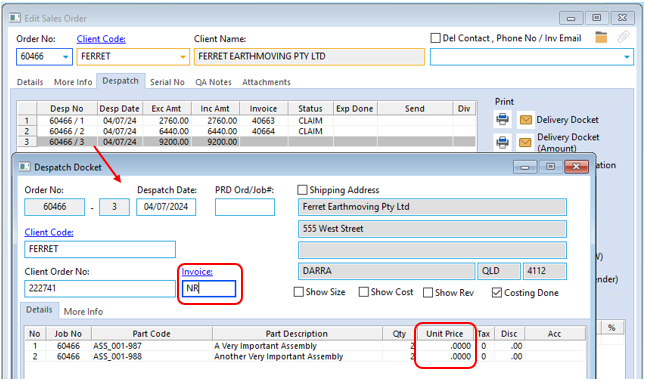Screen dimensions: 646x382
Task: Close the Edit Sales Order window
Action: click(x=622, y=18)
